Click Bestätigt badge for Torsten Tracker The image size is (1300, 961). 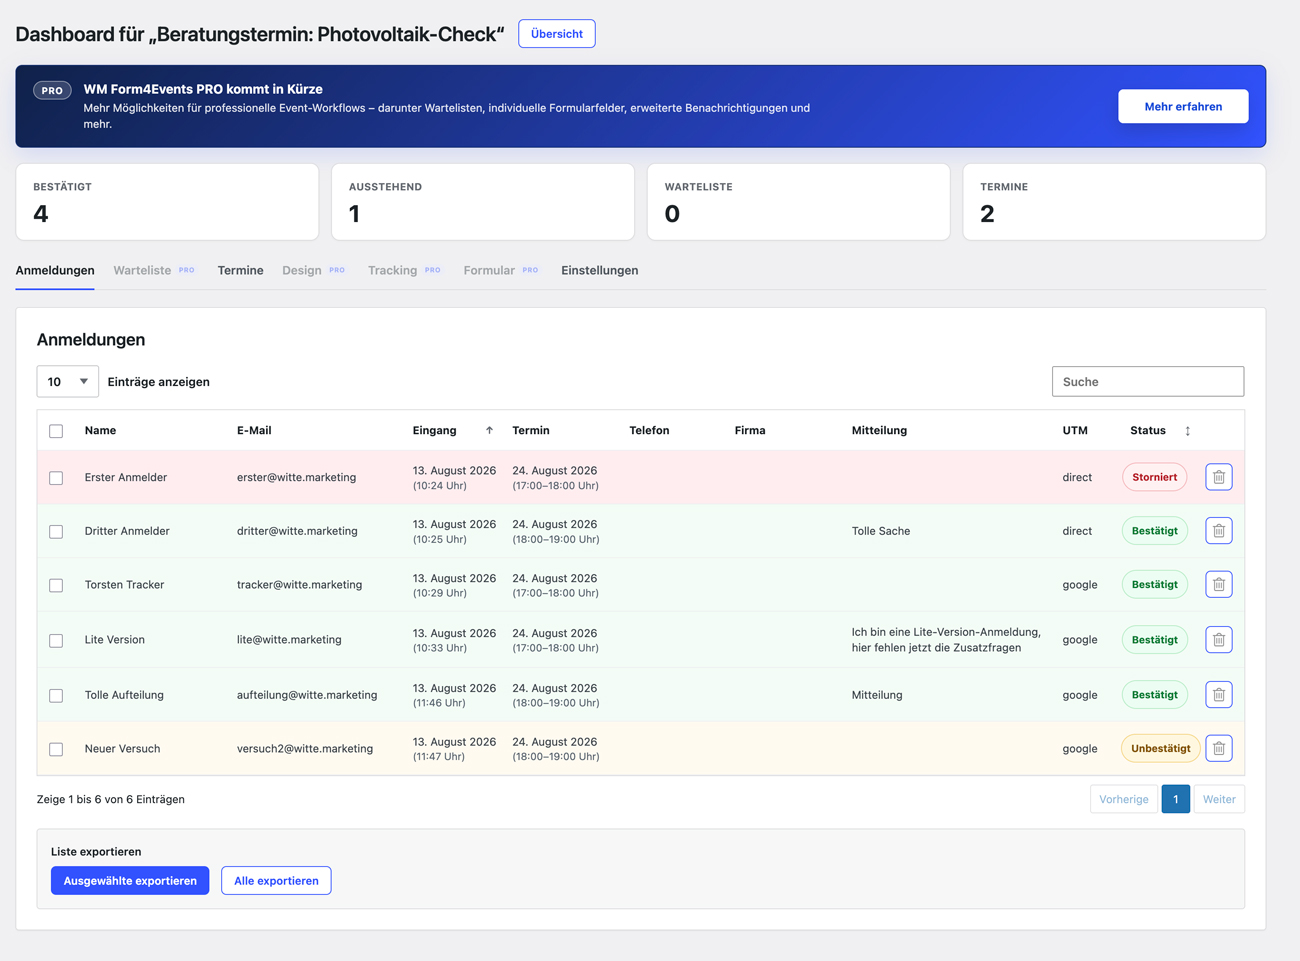(x=1154, y=584)
